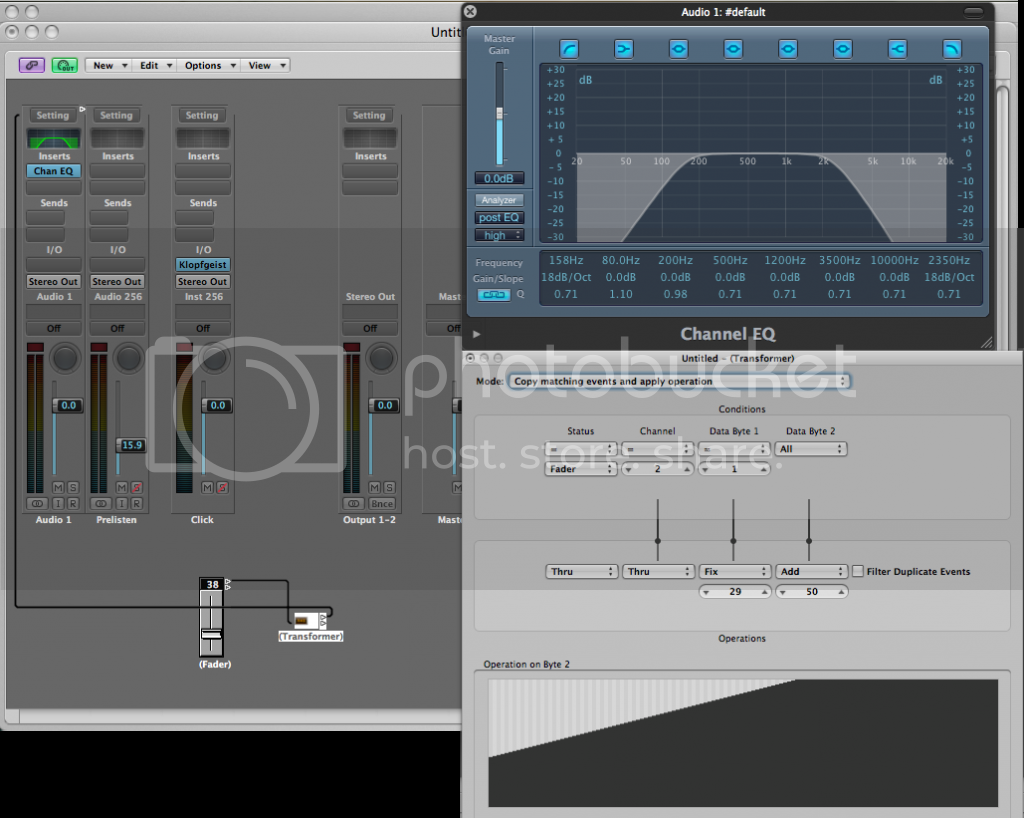The height and width of the screenshot is (818, 1024).
Task: Open the Add operation dropdown
Action: tap(811, 571)
